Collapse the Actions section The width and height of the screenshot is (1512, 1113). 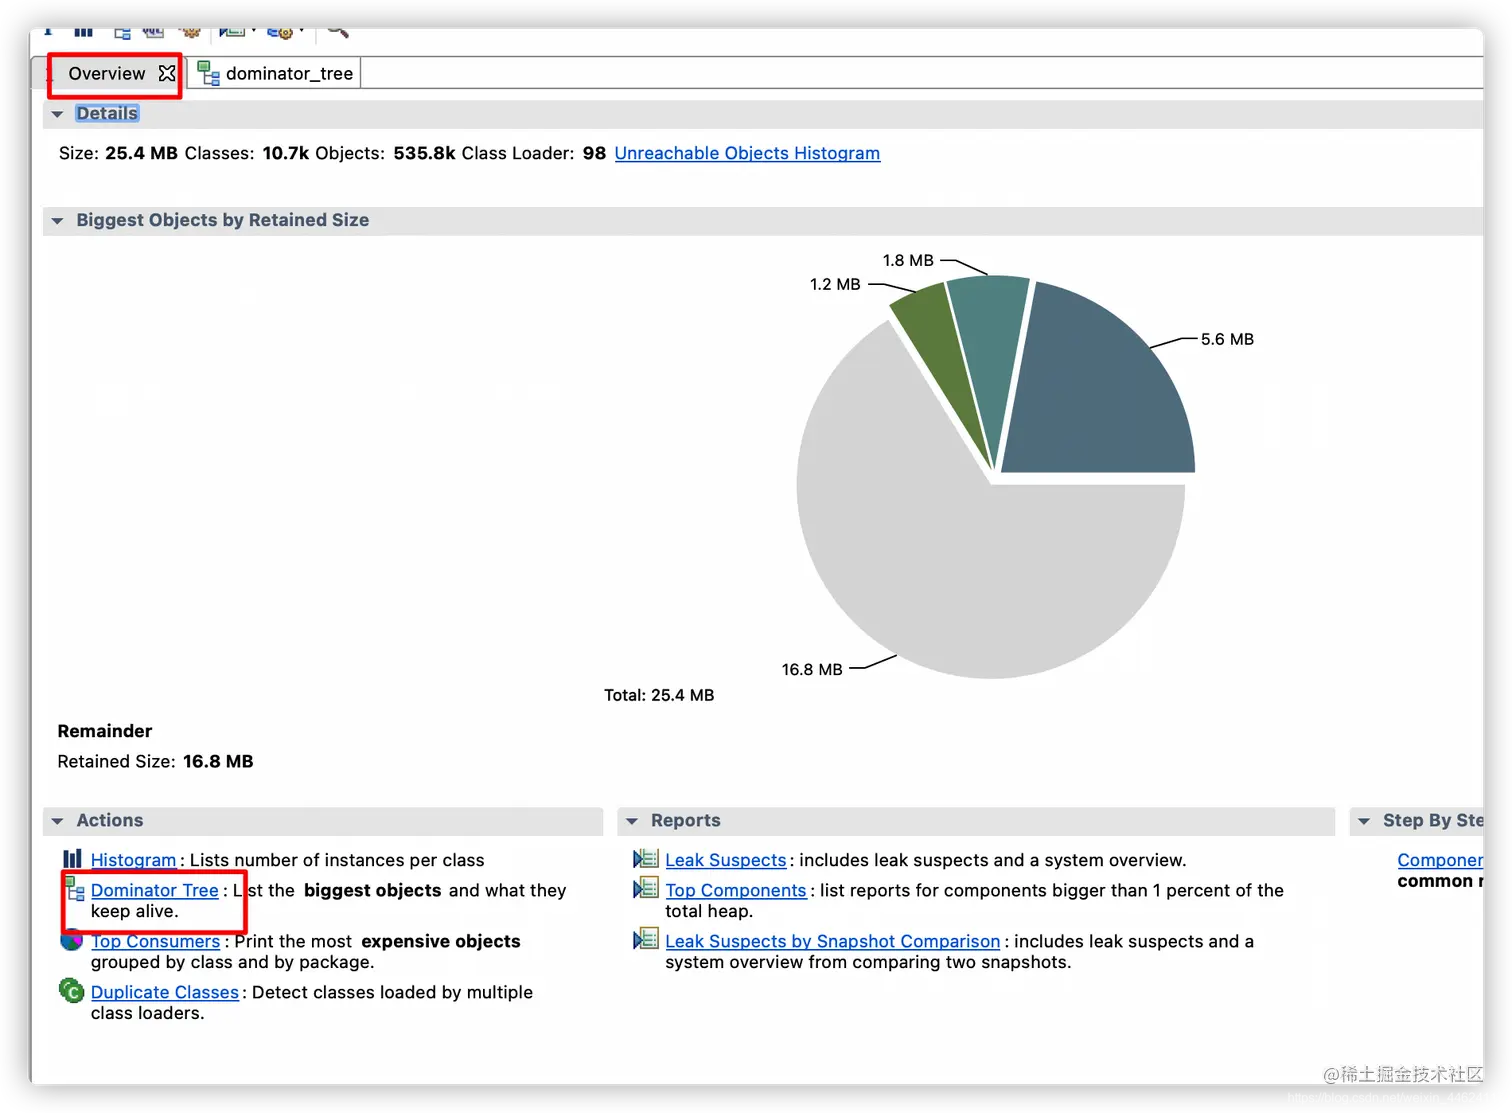(57, 821)
